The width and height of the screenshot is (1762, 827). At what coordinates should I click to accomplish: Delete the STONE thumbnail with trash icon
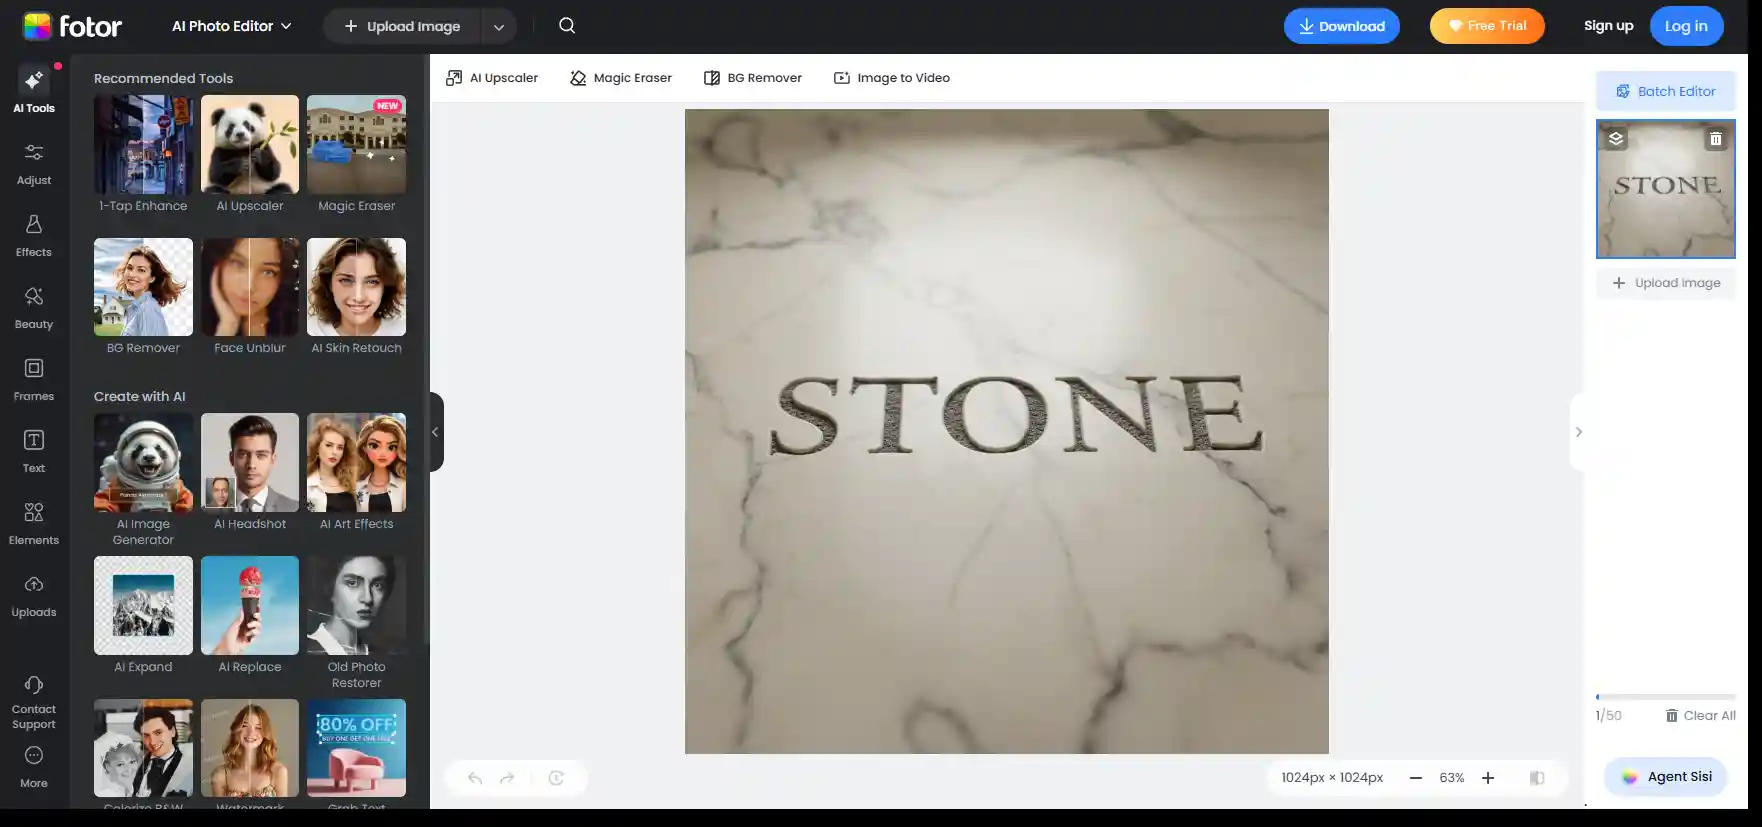tap(1716, 139)
